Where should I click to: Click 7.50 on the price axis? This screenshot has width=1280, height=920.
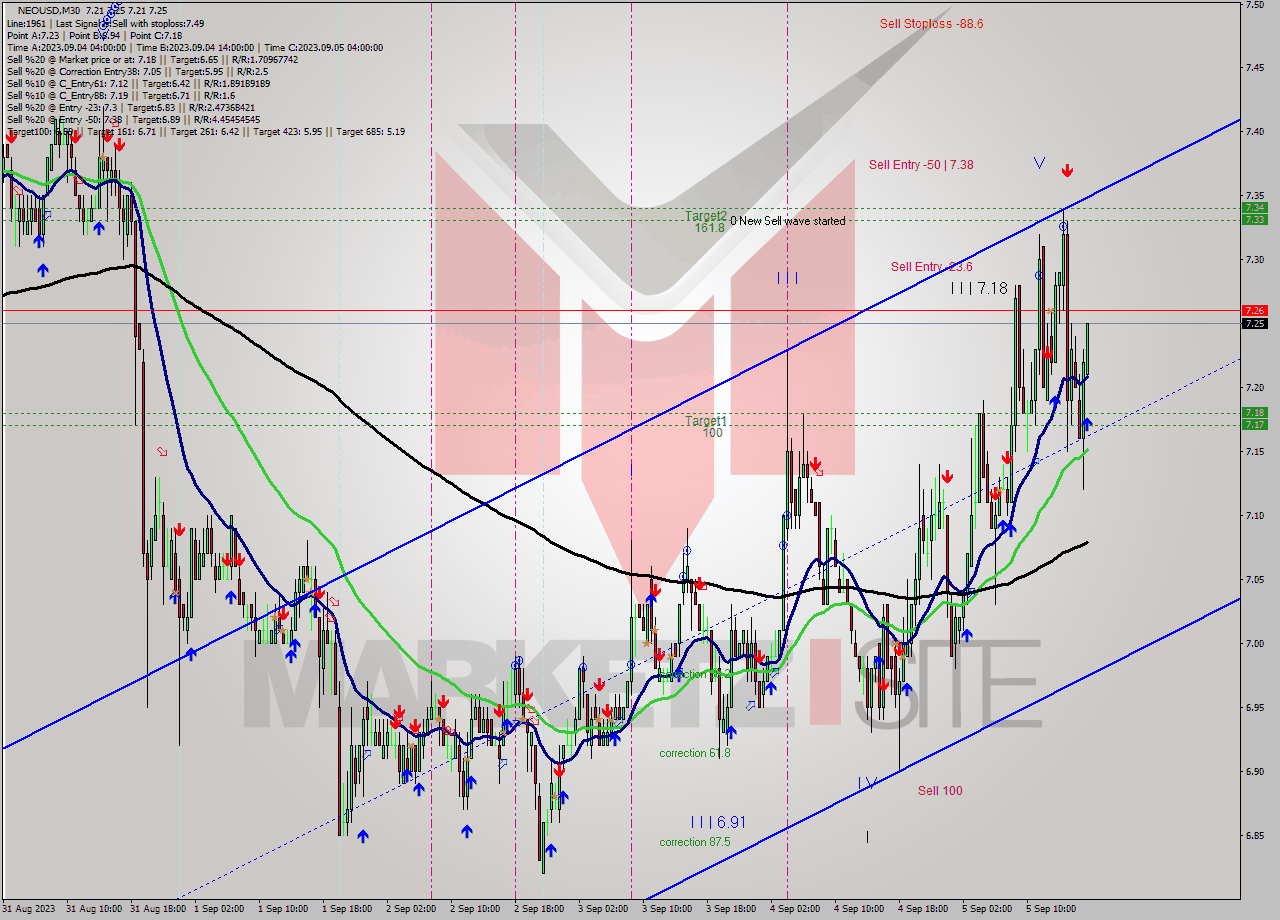pos(1255,5)
